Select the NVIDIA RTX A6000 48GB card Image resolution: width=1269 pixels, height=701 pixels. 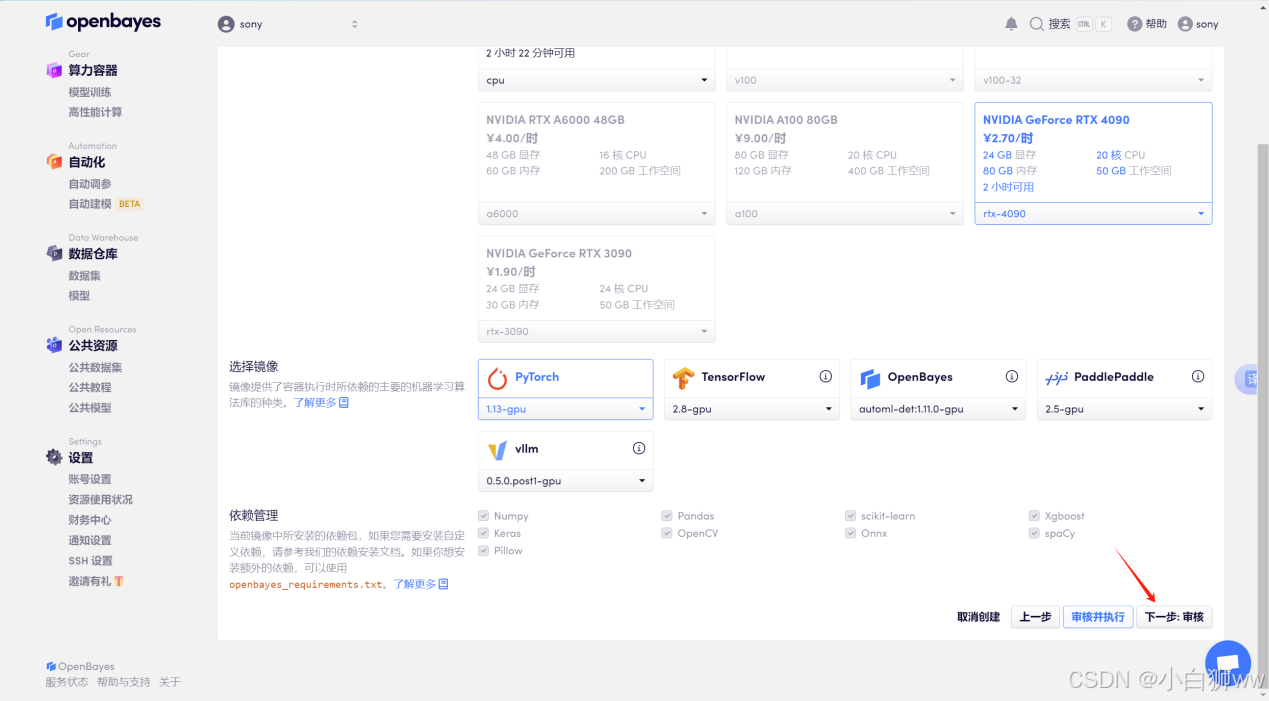pos(597,163)
